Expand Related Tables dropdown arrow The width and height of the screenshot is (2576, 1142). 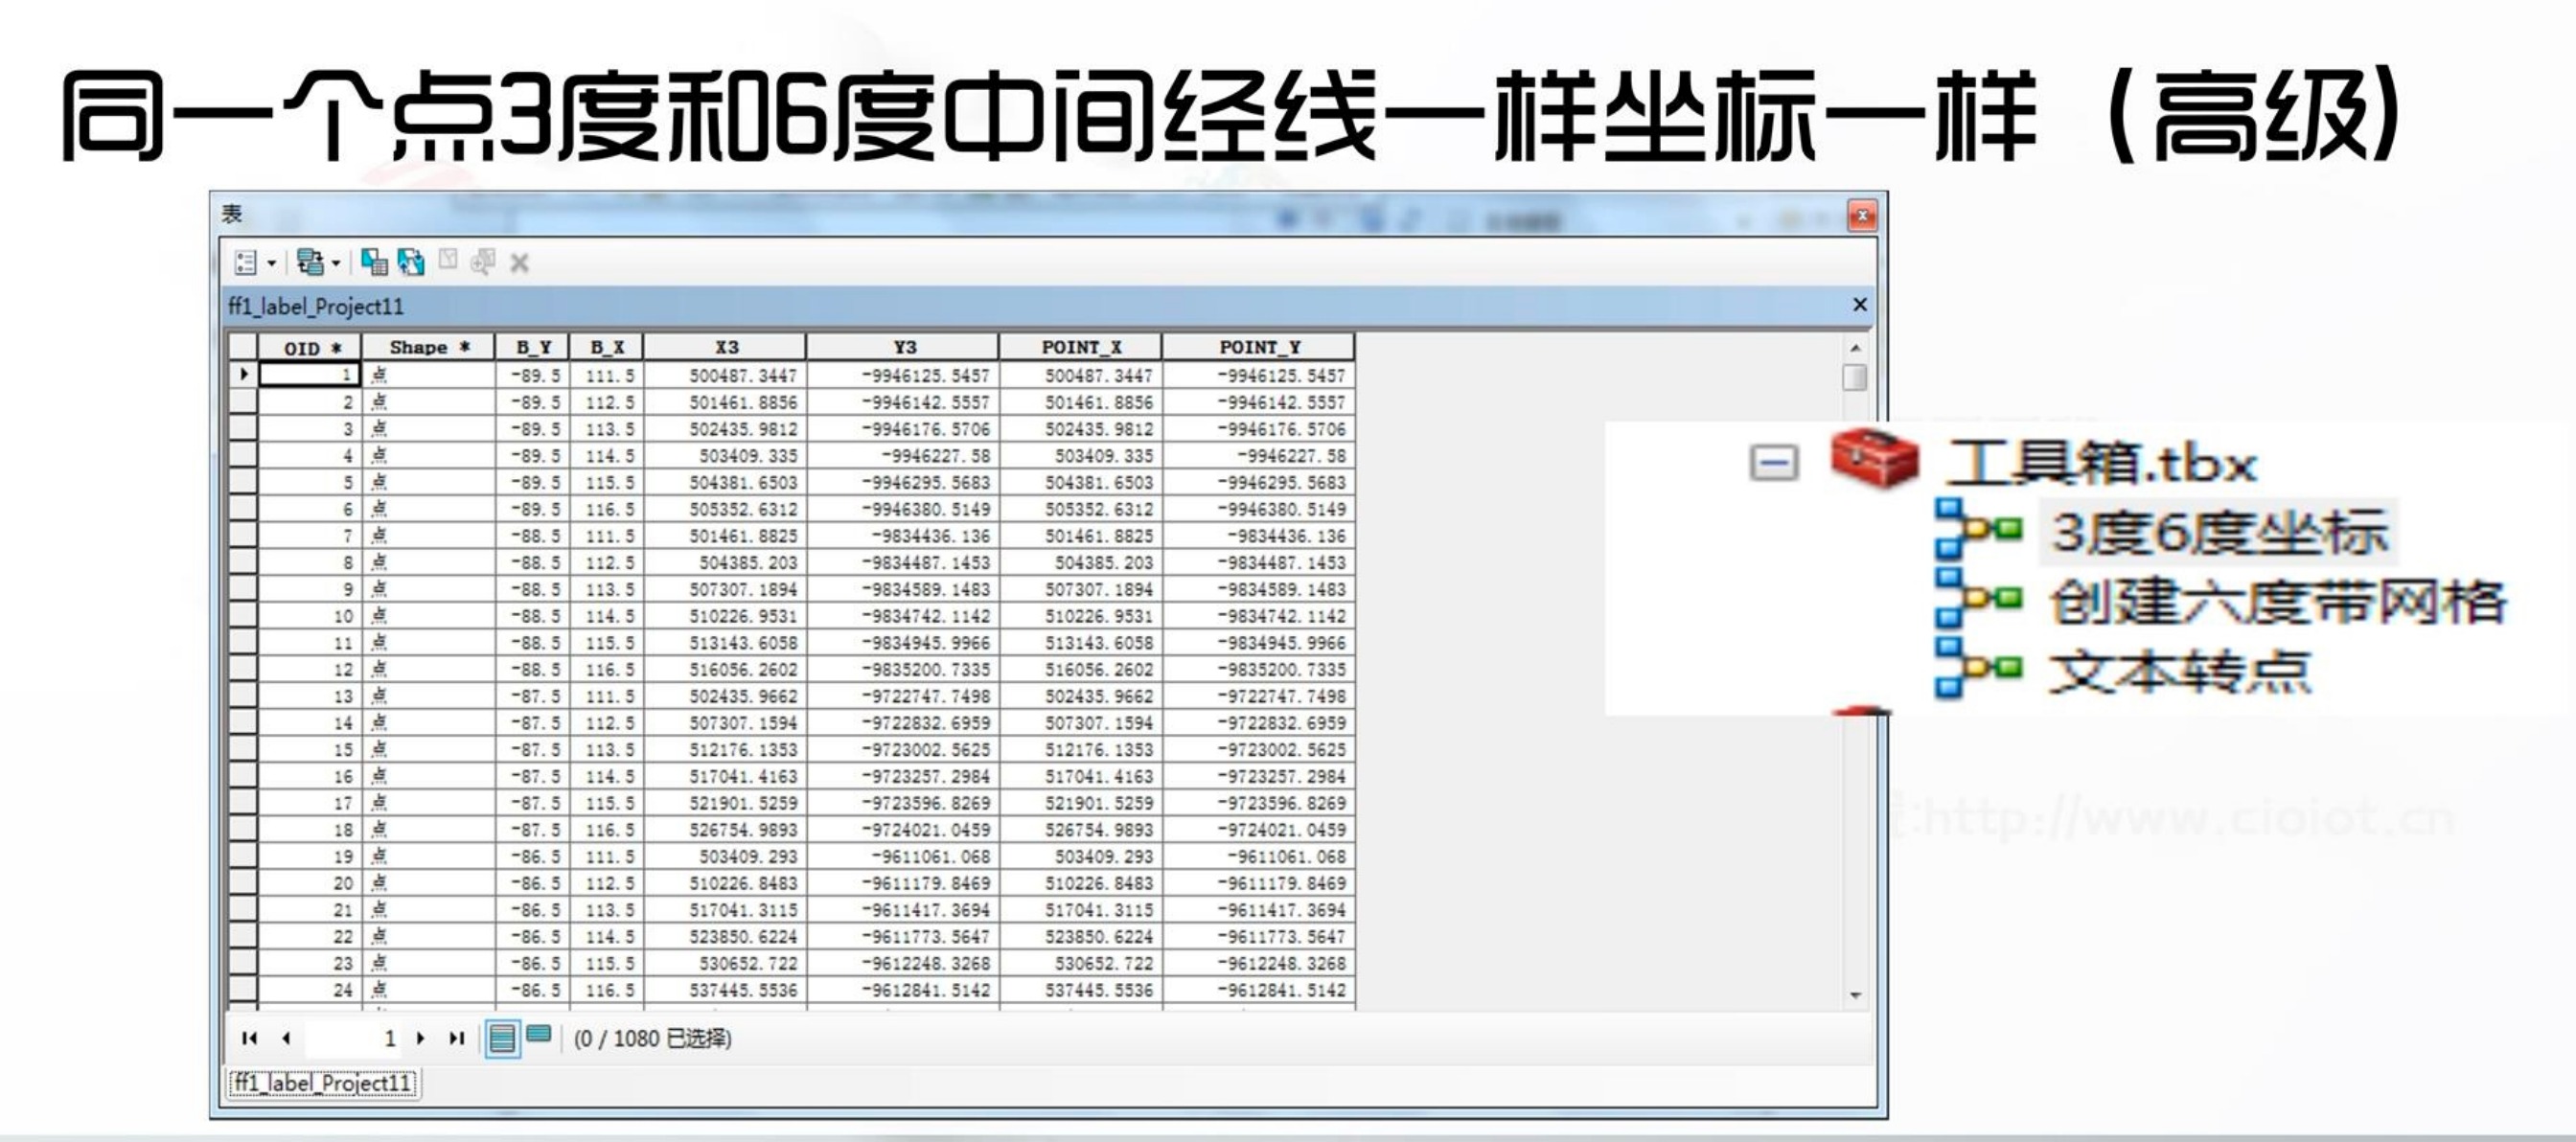pyautogui.click(x=336, y=264)
